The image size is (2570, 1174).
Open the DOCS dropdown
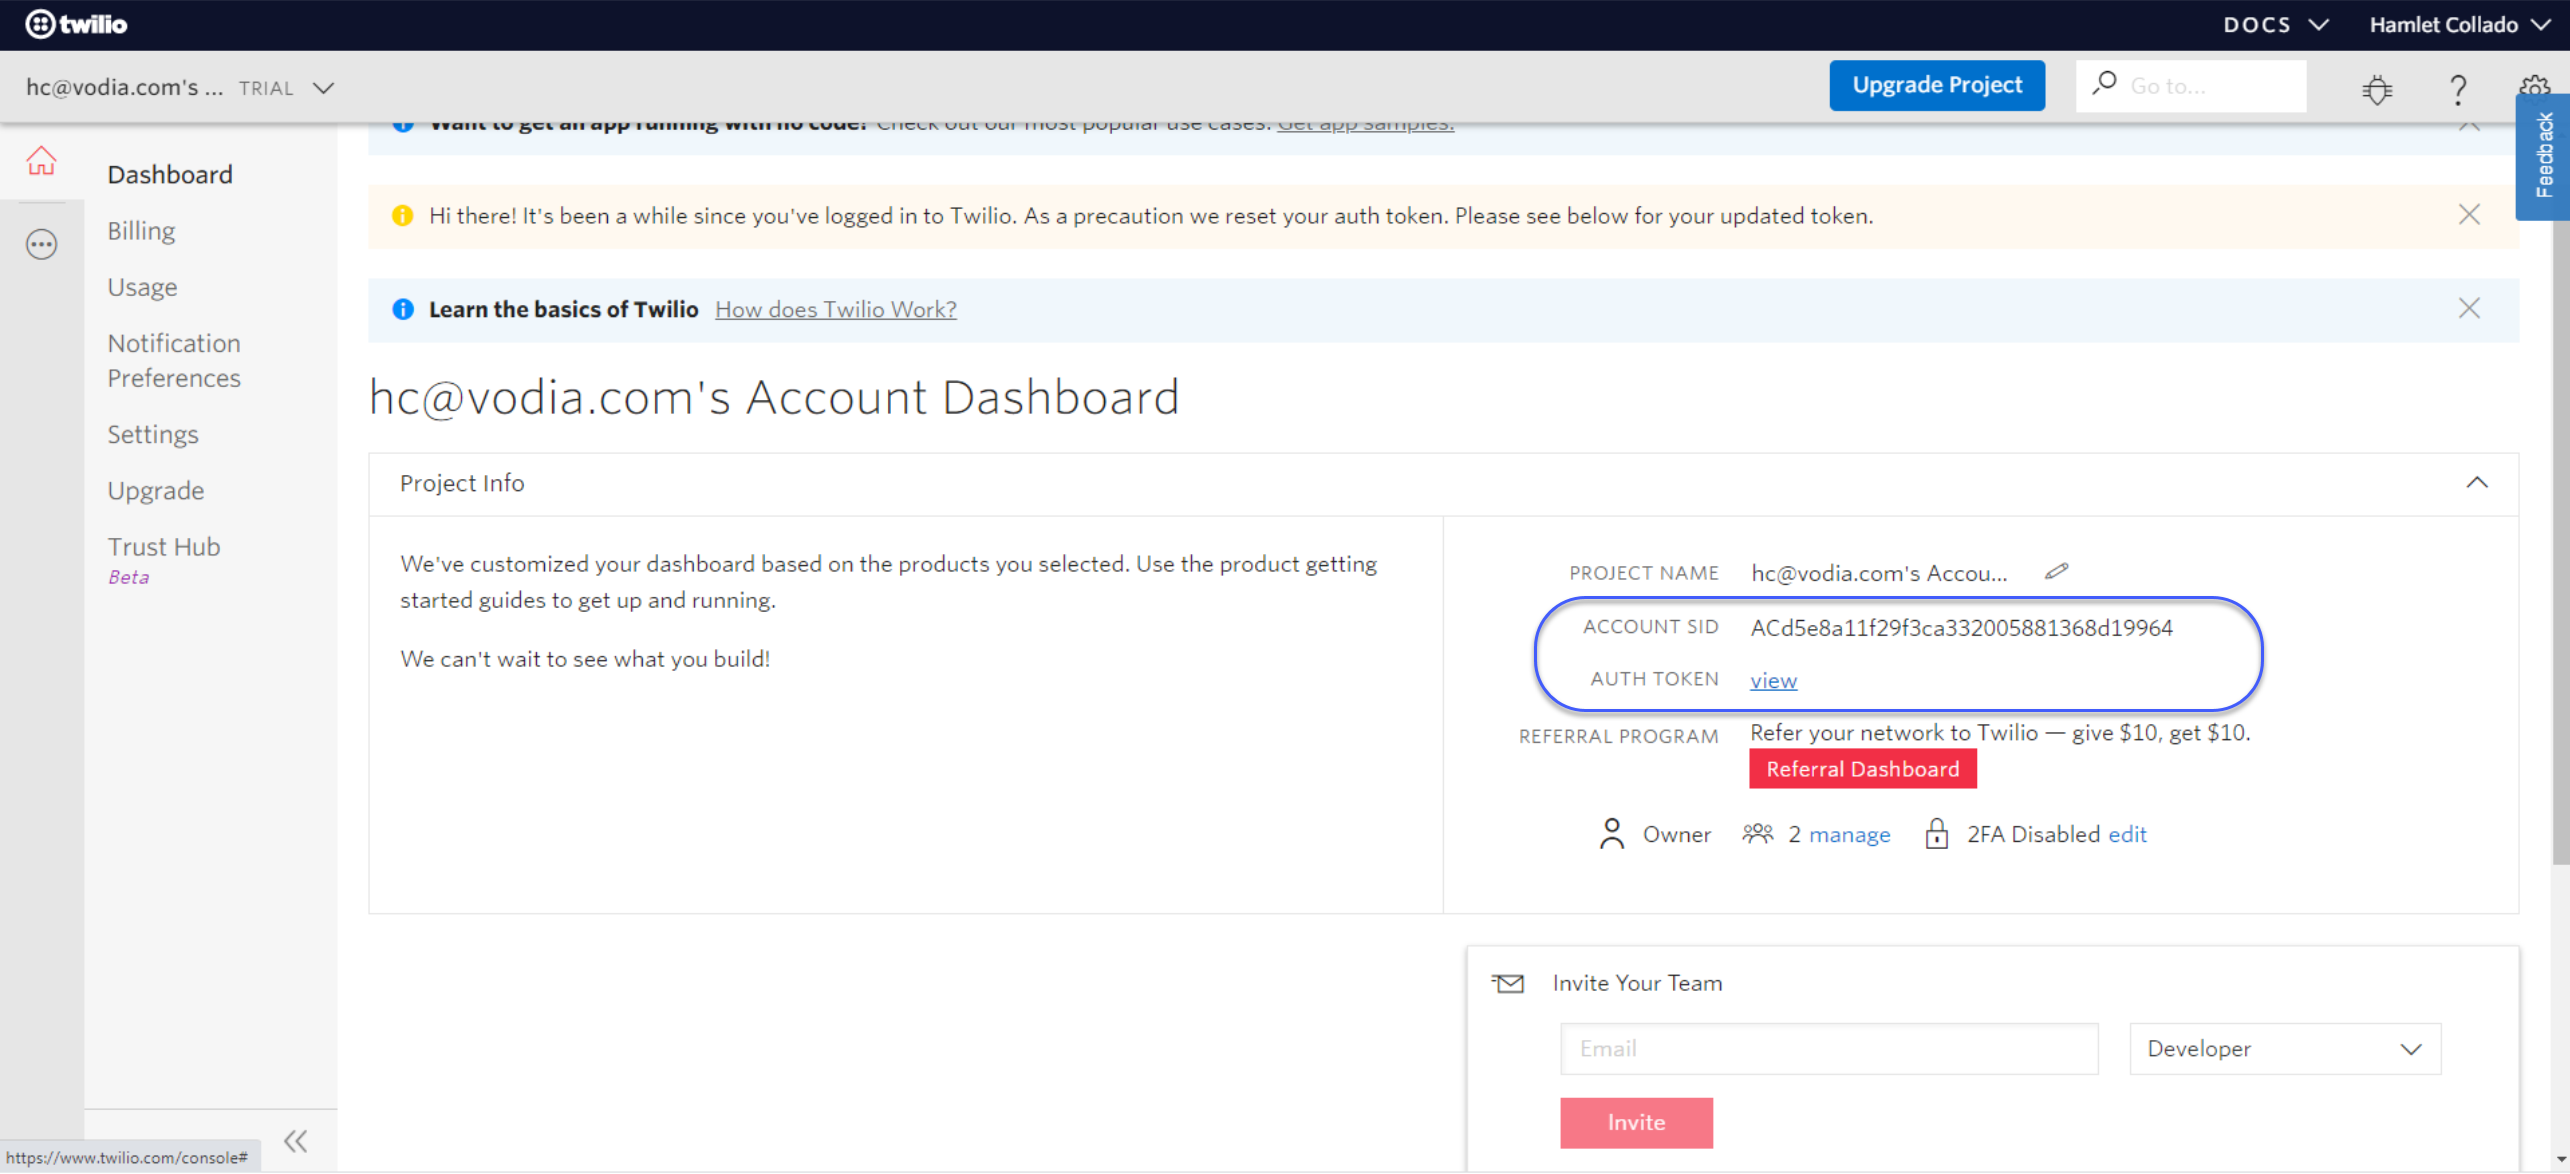[x=2276, y=25]
